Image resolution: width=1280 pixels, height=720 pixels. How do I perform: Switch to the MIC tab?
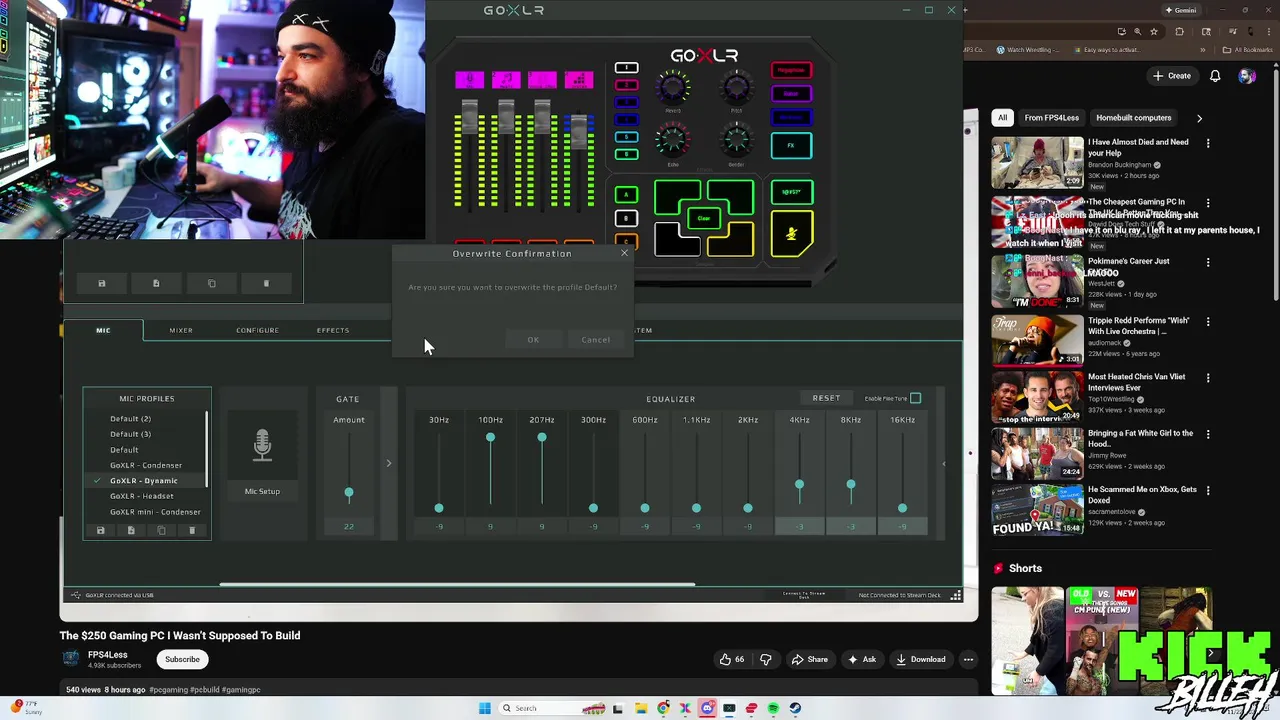tap(103, 330)
